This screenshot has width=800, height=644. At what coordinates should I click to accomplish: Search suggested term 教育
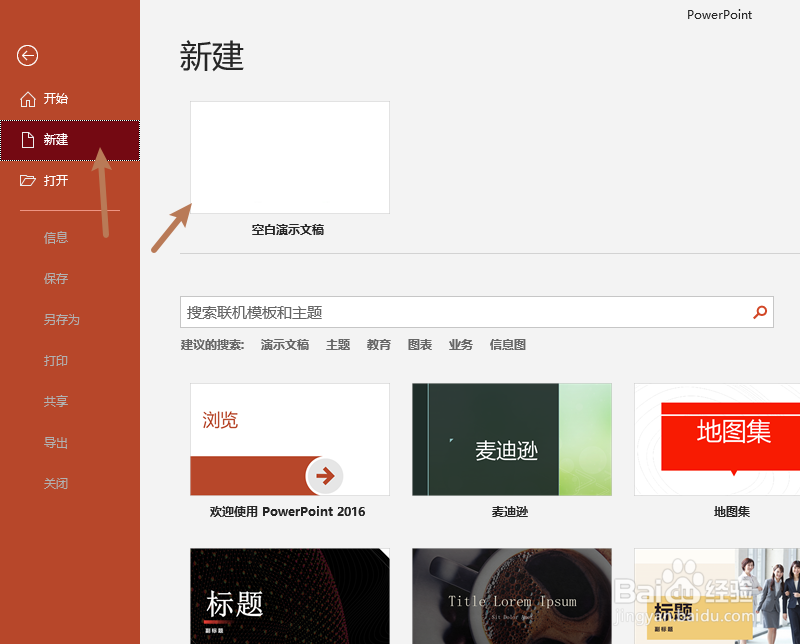[379, 345]
